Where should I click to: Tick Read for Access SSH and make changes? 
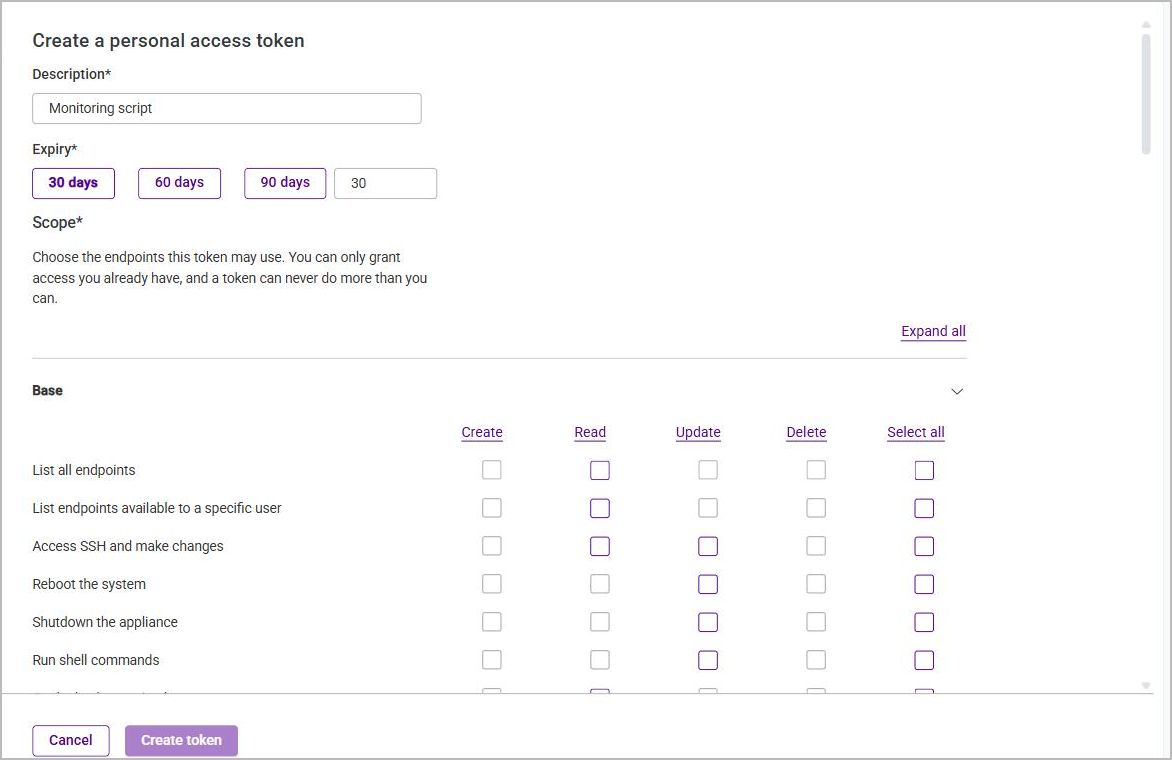tap(599, 546)
